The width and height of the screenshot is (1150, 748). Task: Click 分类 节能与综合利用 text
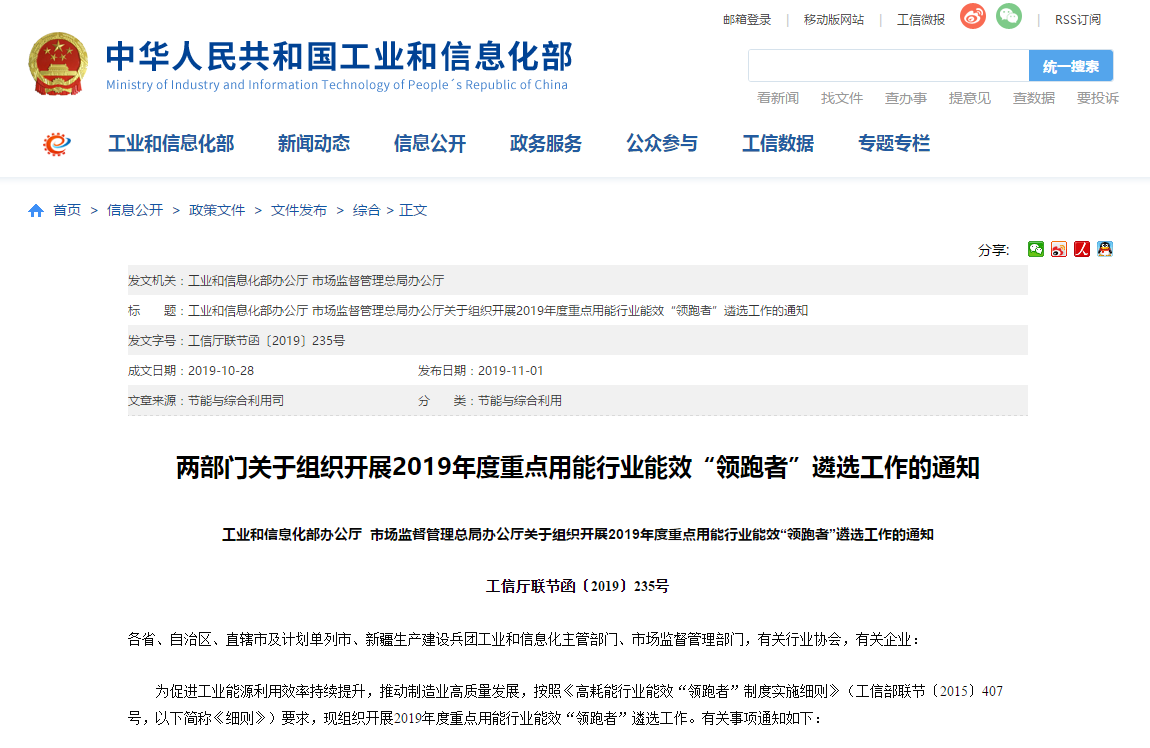[520, 401]
